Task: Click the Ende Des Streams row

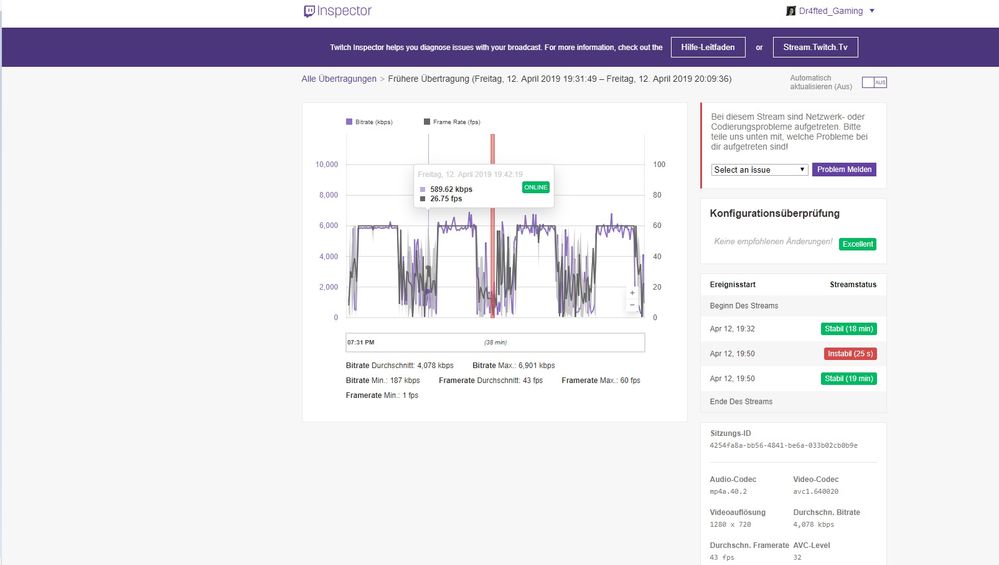Action: pos(793,401)
